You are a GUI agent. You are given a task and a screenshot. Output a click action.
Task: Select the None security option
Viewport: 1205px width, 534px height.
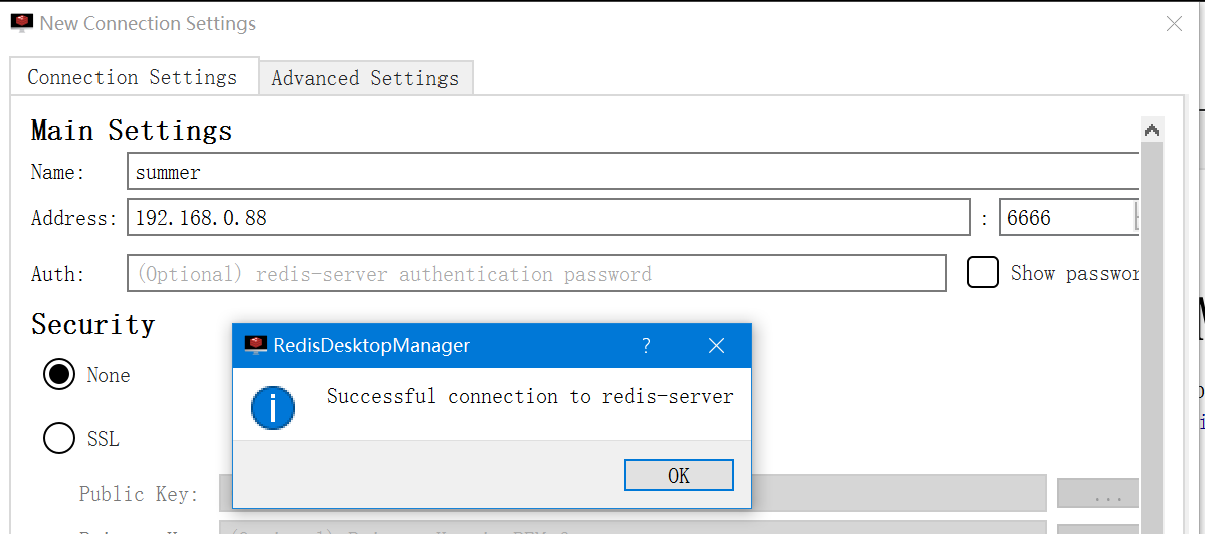(59, 375)
